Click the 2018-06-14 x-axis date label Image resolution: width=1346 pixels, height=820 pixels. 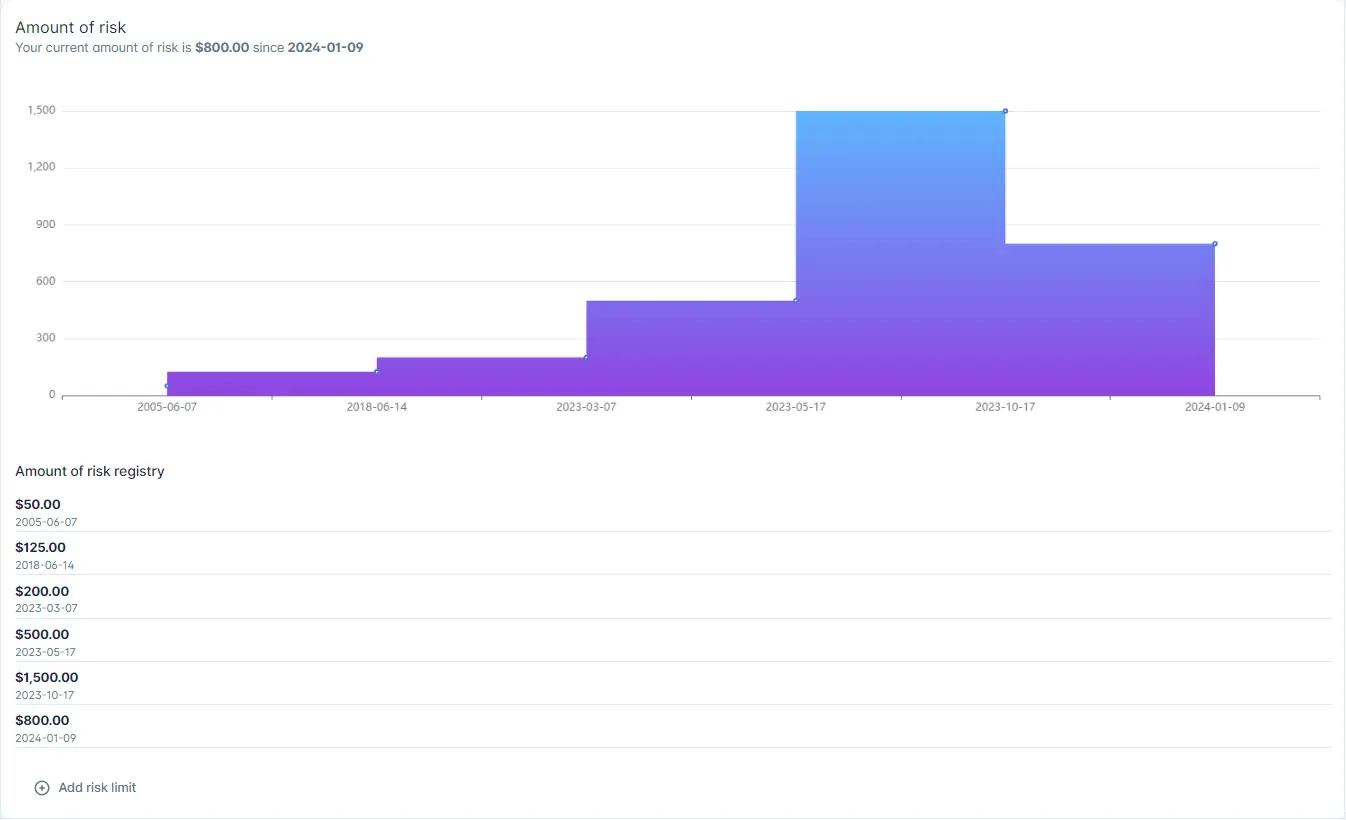(x=376, y=408)
